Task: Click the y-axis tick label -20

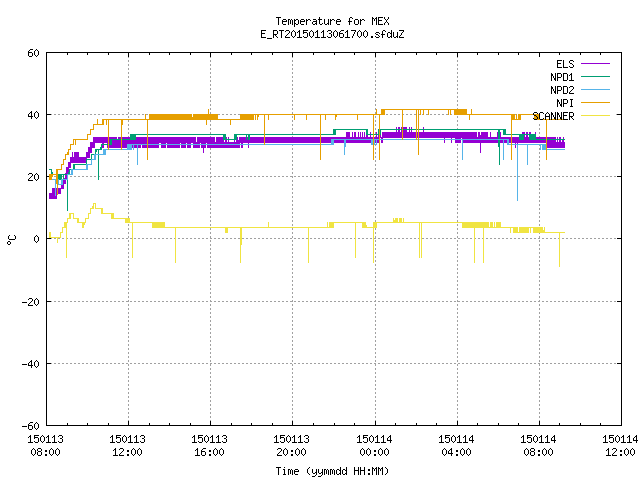Action: tap(31, 302)
